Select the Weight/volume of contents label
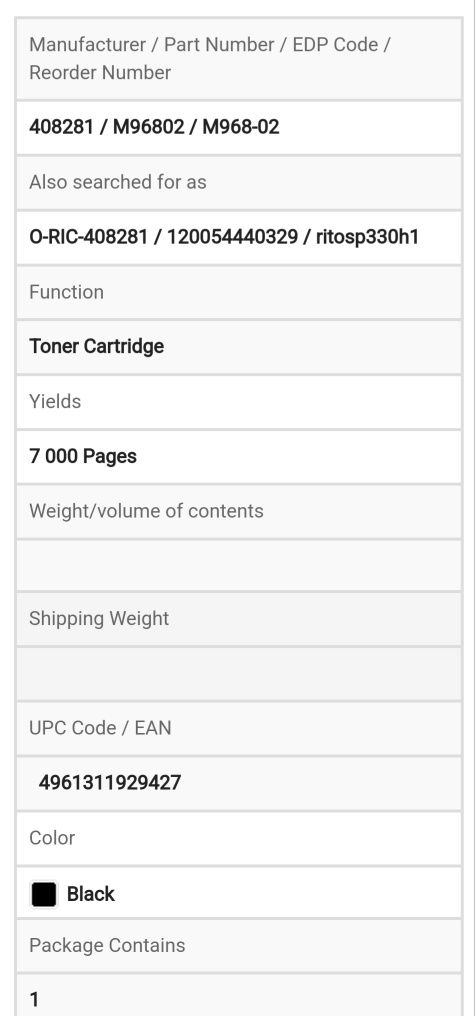The width and height of the screenshot is (475, 1016). click(x=146, y=511)
